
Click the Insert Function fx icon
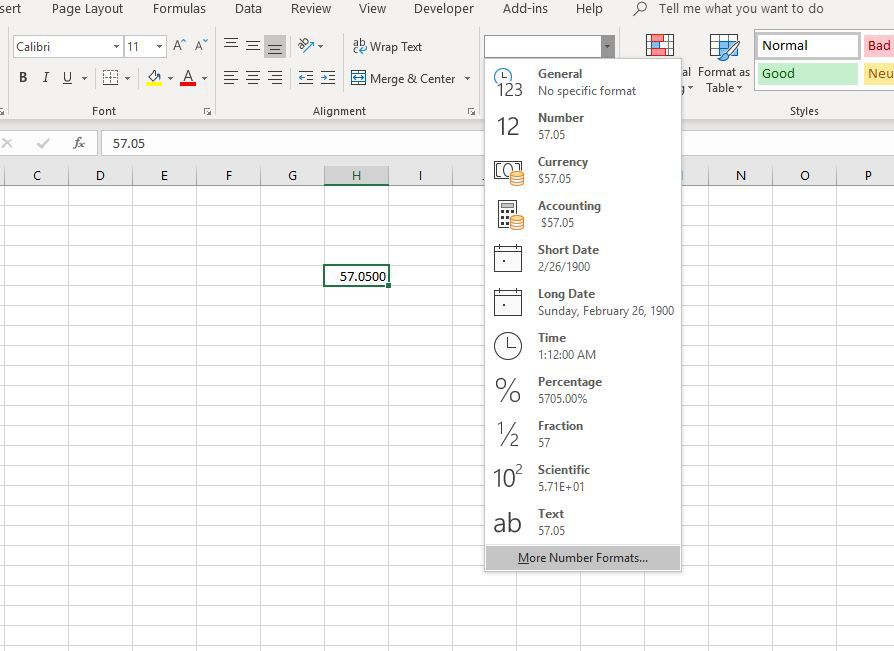(79, 141)
